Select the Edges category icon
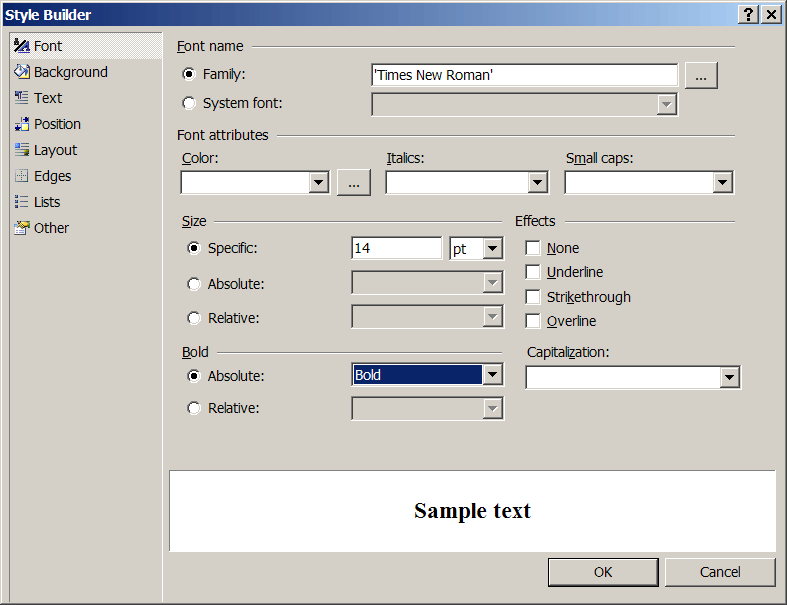 [x=22, y=176]
